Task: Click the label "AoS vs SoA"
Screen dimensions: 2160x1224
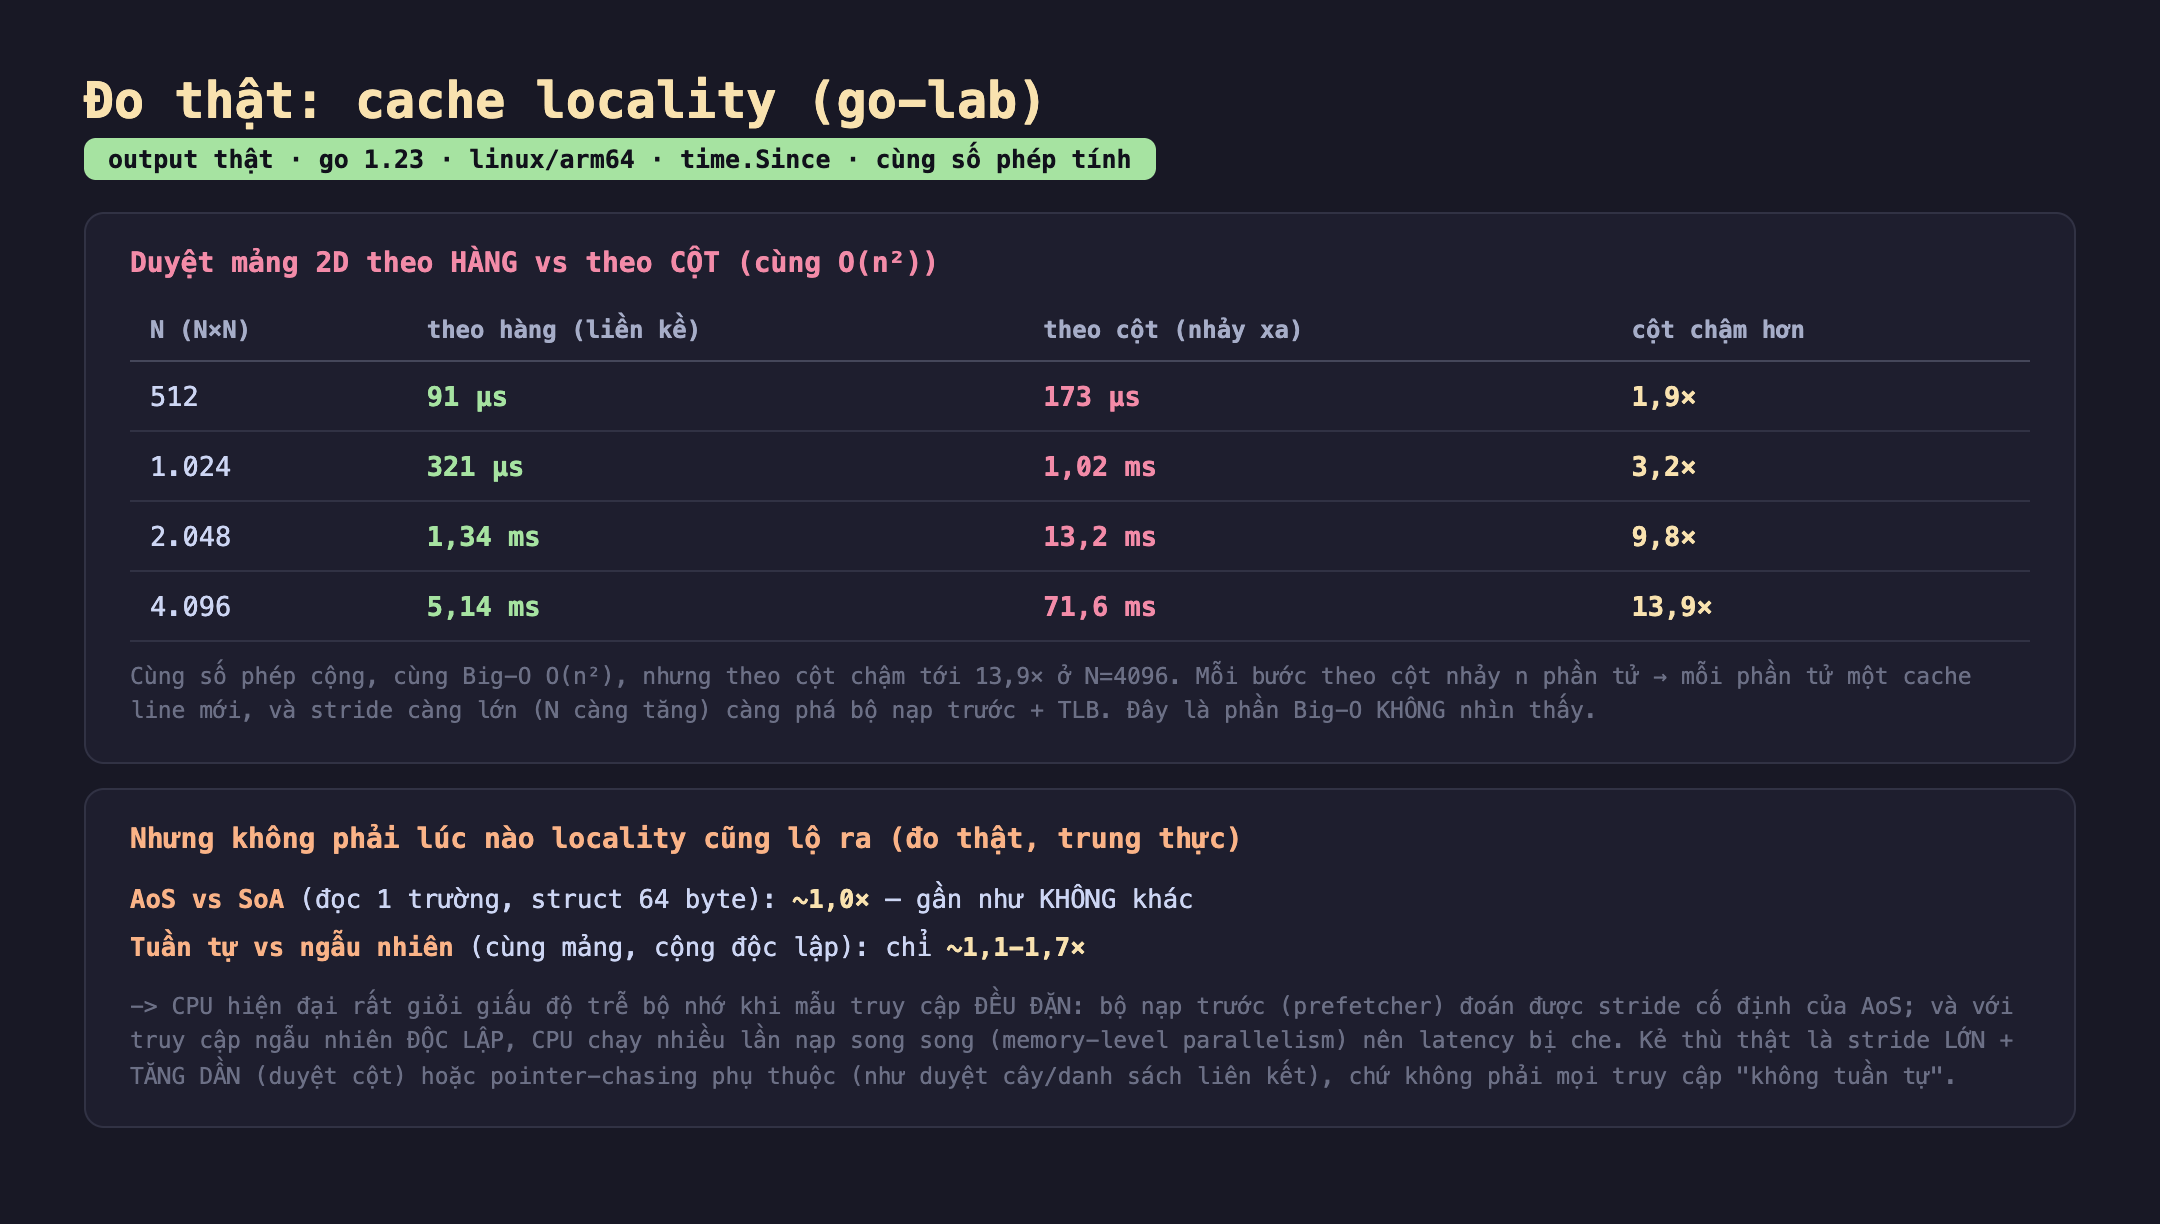Action: click(x=207, y=899)
